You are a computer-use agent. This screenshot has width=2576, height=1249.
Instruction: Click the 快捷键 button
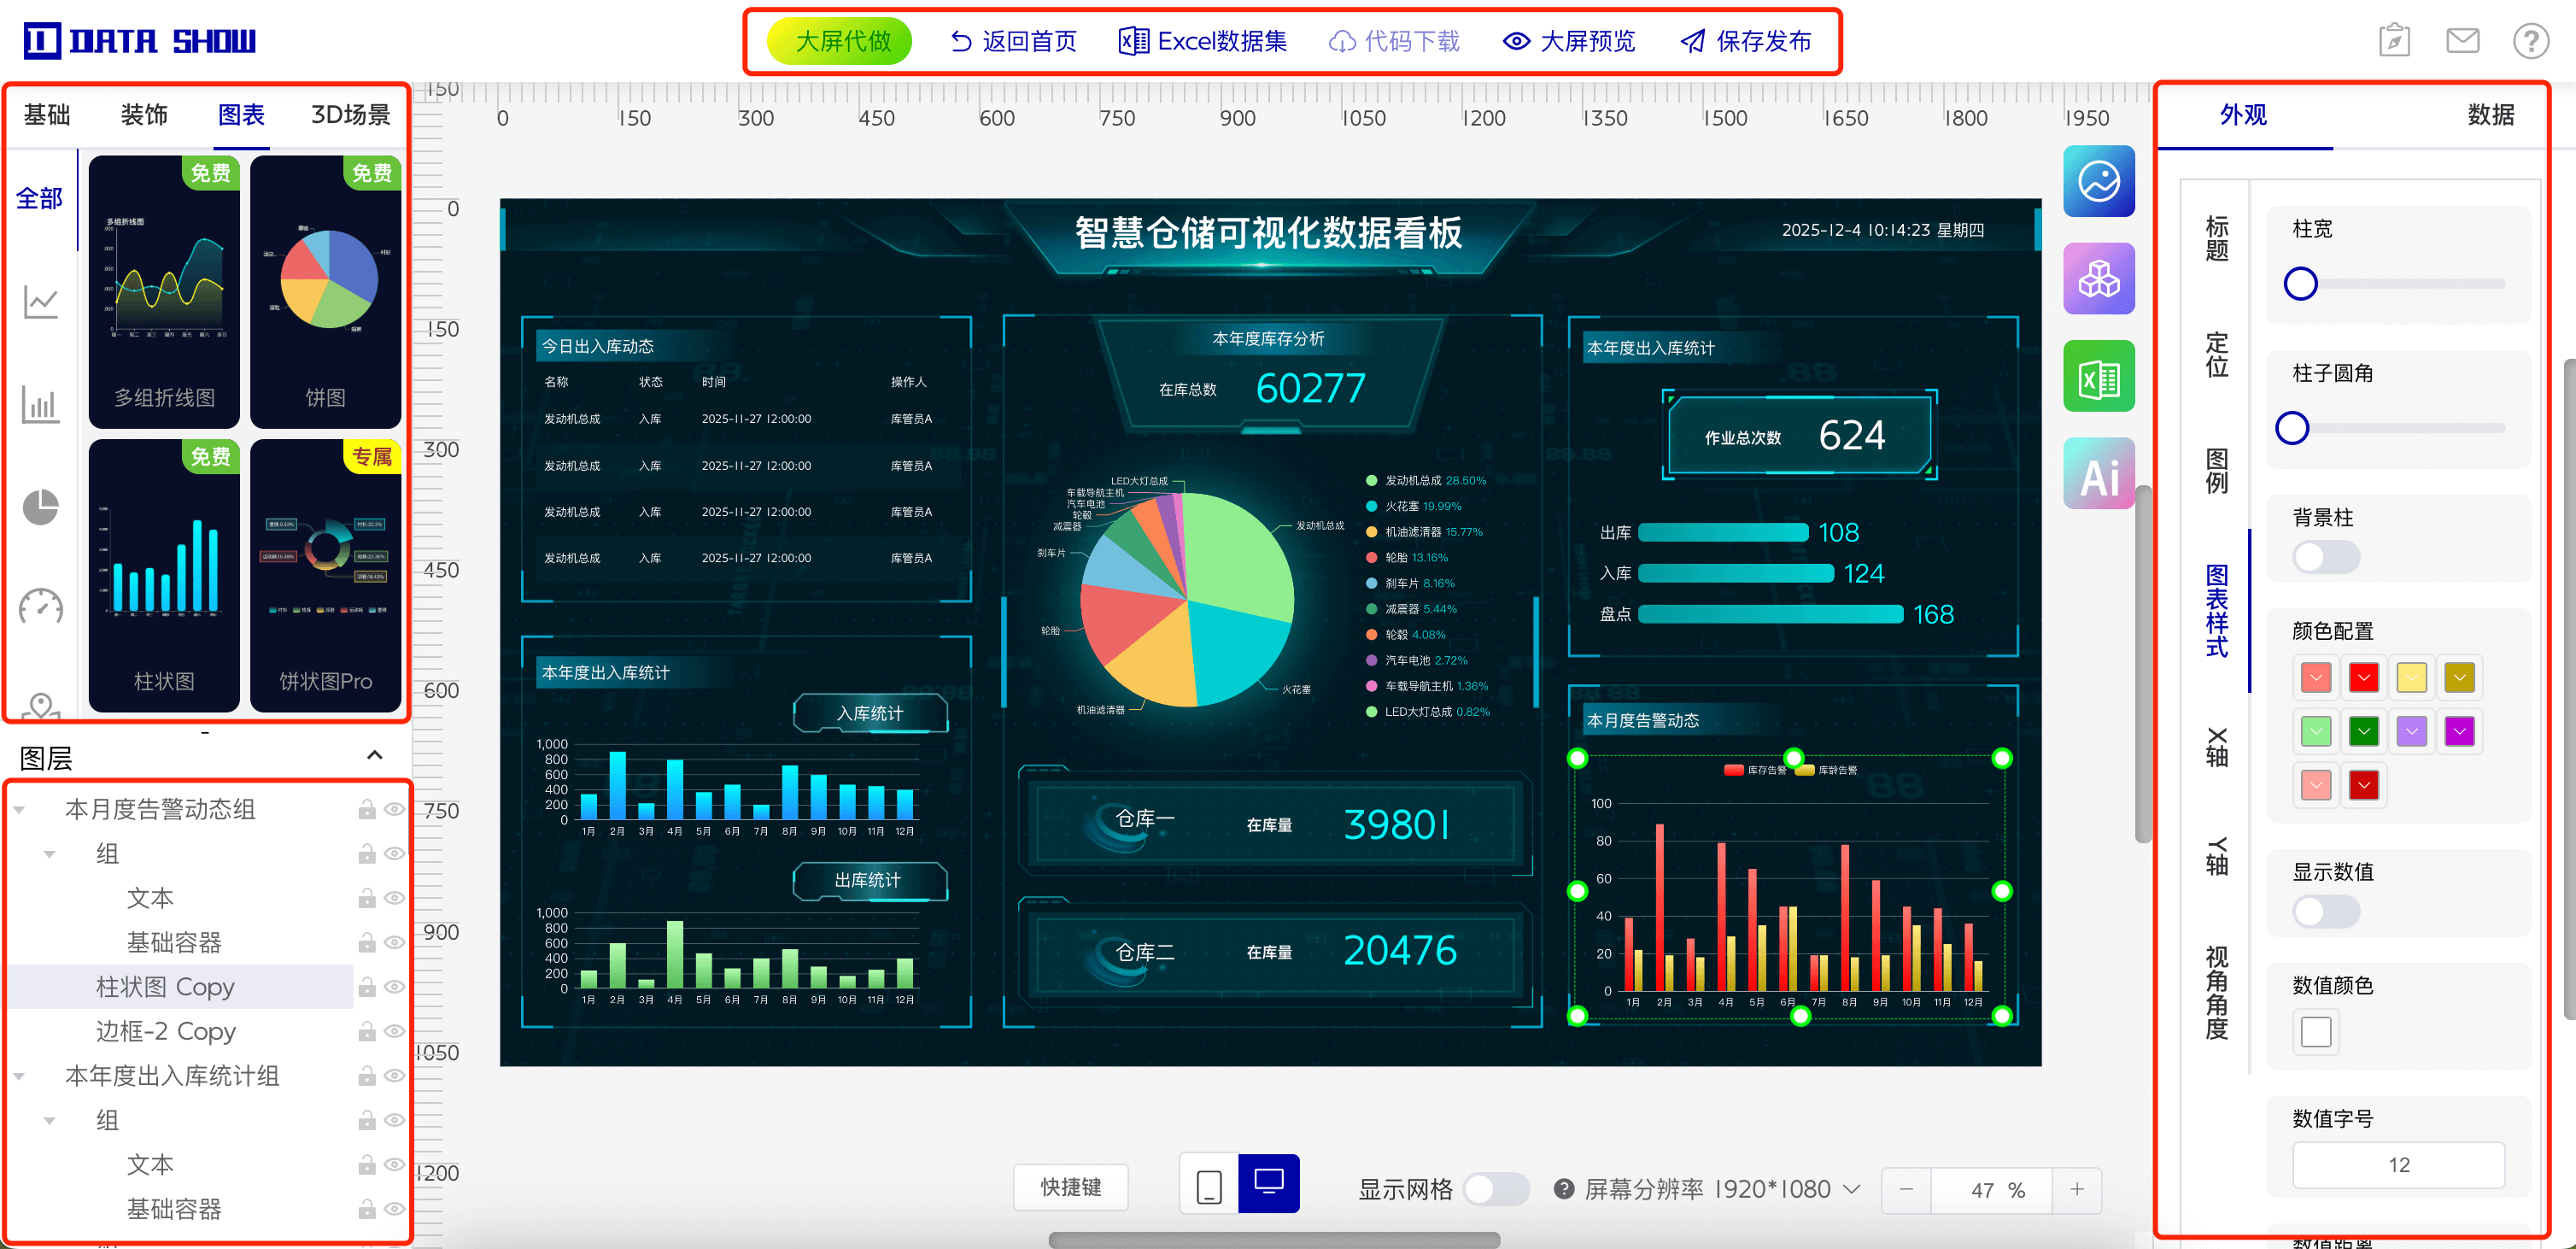(1070, 1187)
